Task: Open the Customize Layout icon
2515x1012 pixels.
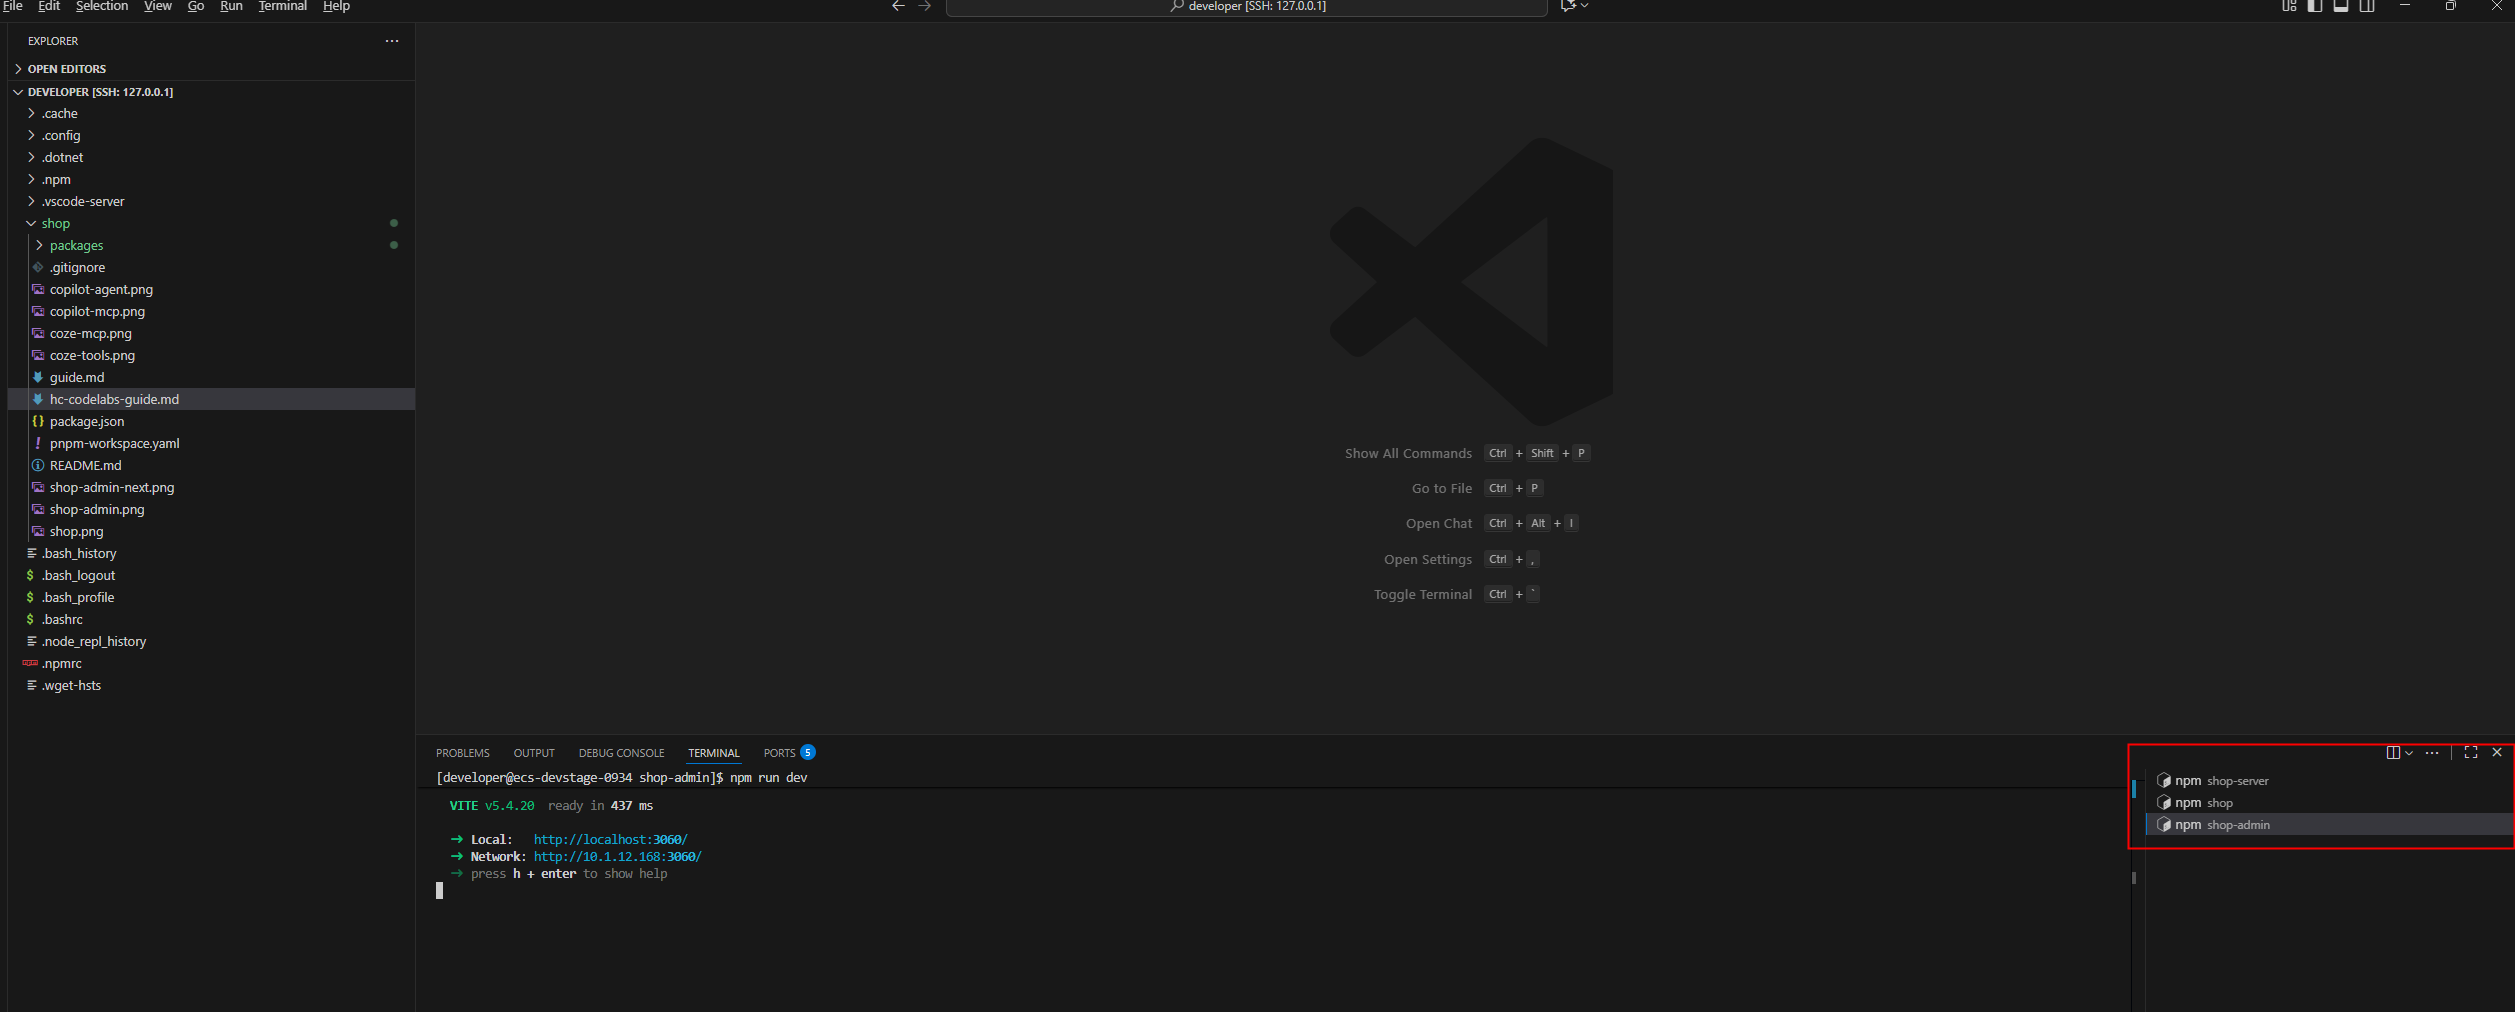Action: (x=2289, y=6)
